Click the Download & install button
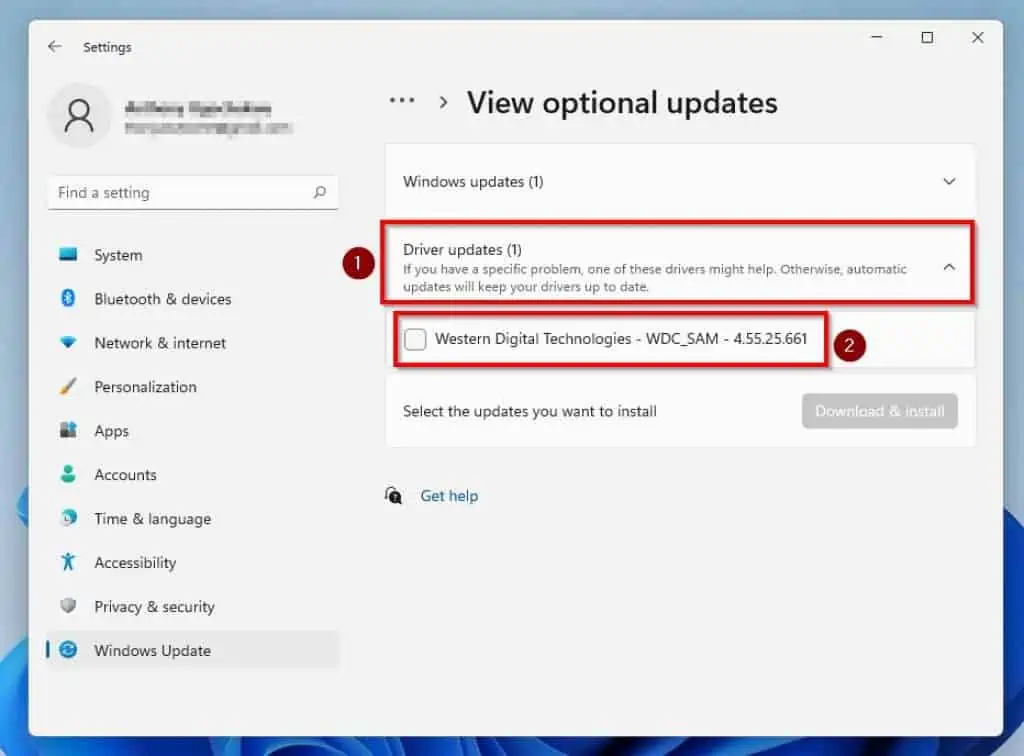This screenshot has height=756, width=1024. (880, 411)
